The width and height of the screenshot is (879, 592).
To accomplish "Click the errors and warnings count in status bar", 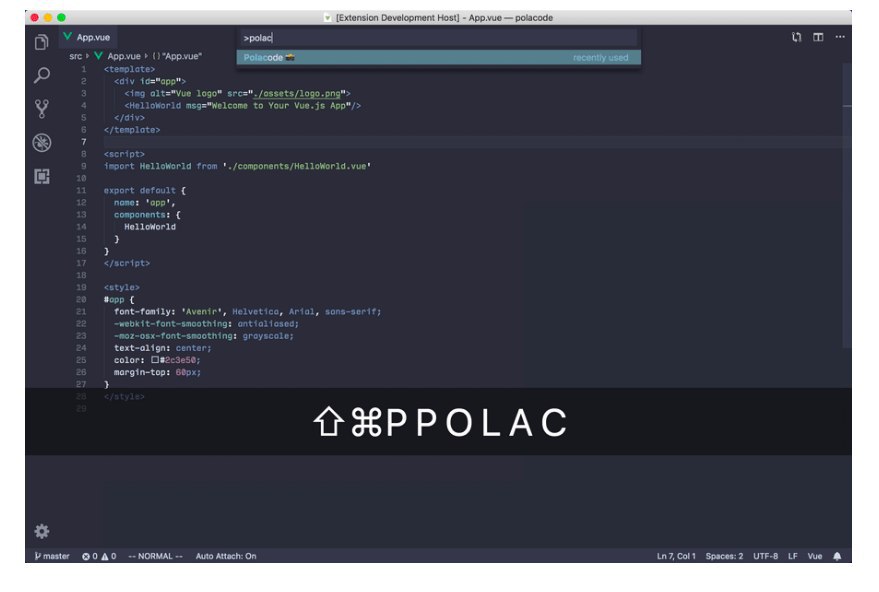I will (99, 556).
